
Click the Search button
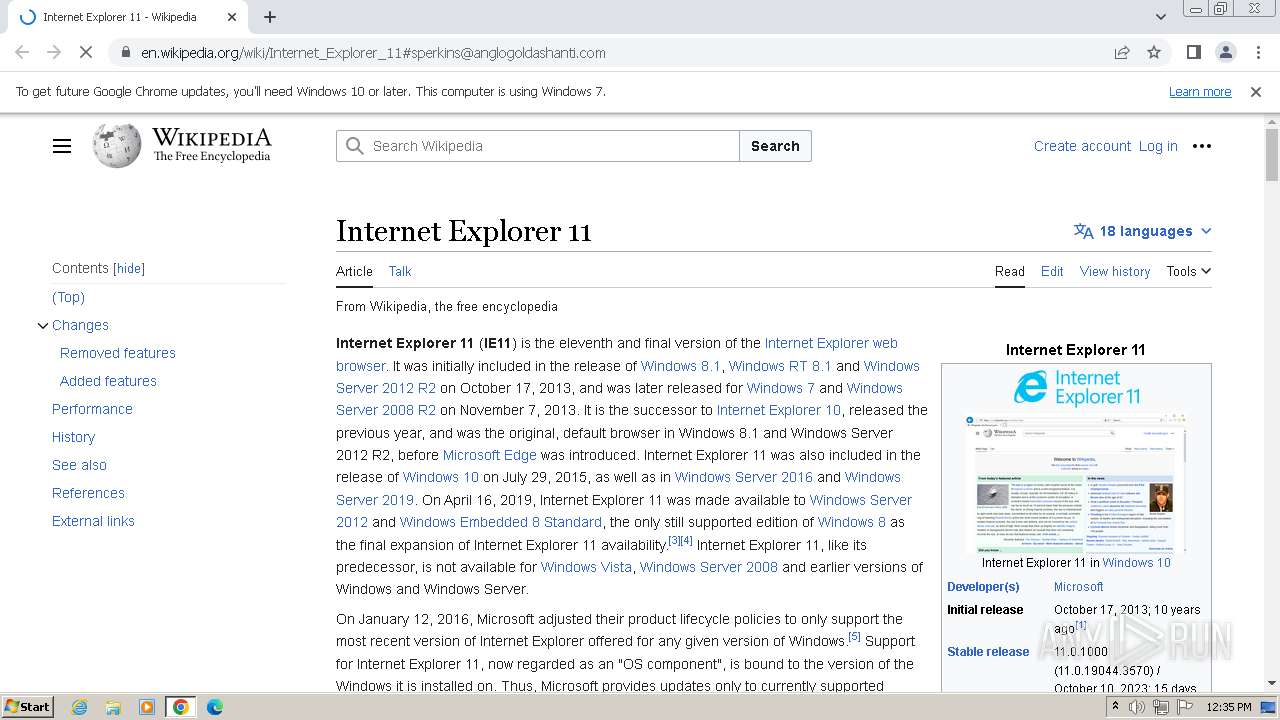tap(775, 146)
